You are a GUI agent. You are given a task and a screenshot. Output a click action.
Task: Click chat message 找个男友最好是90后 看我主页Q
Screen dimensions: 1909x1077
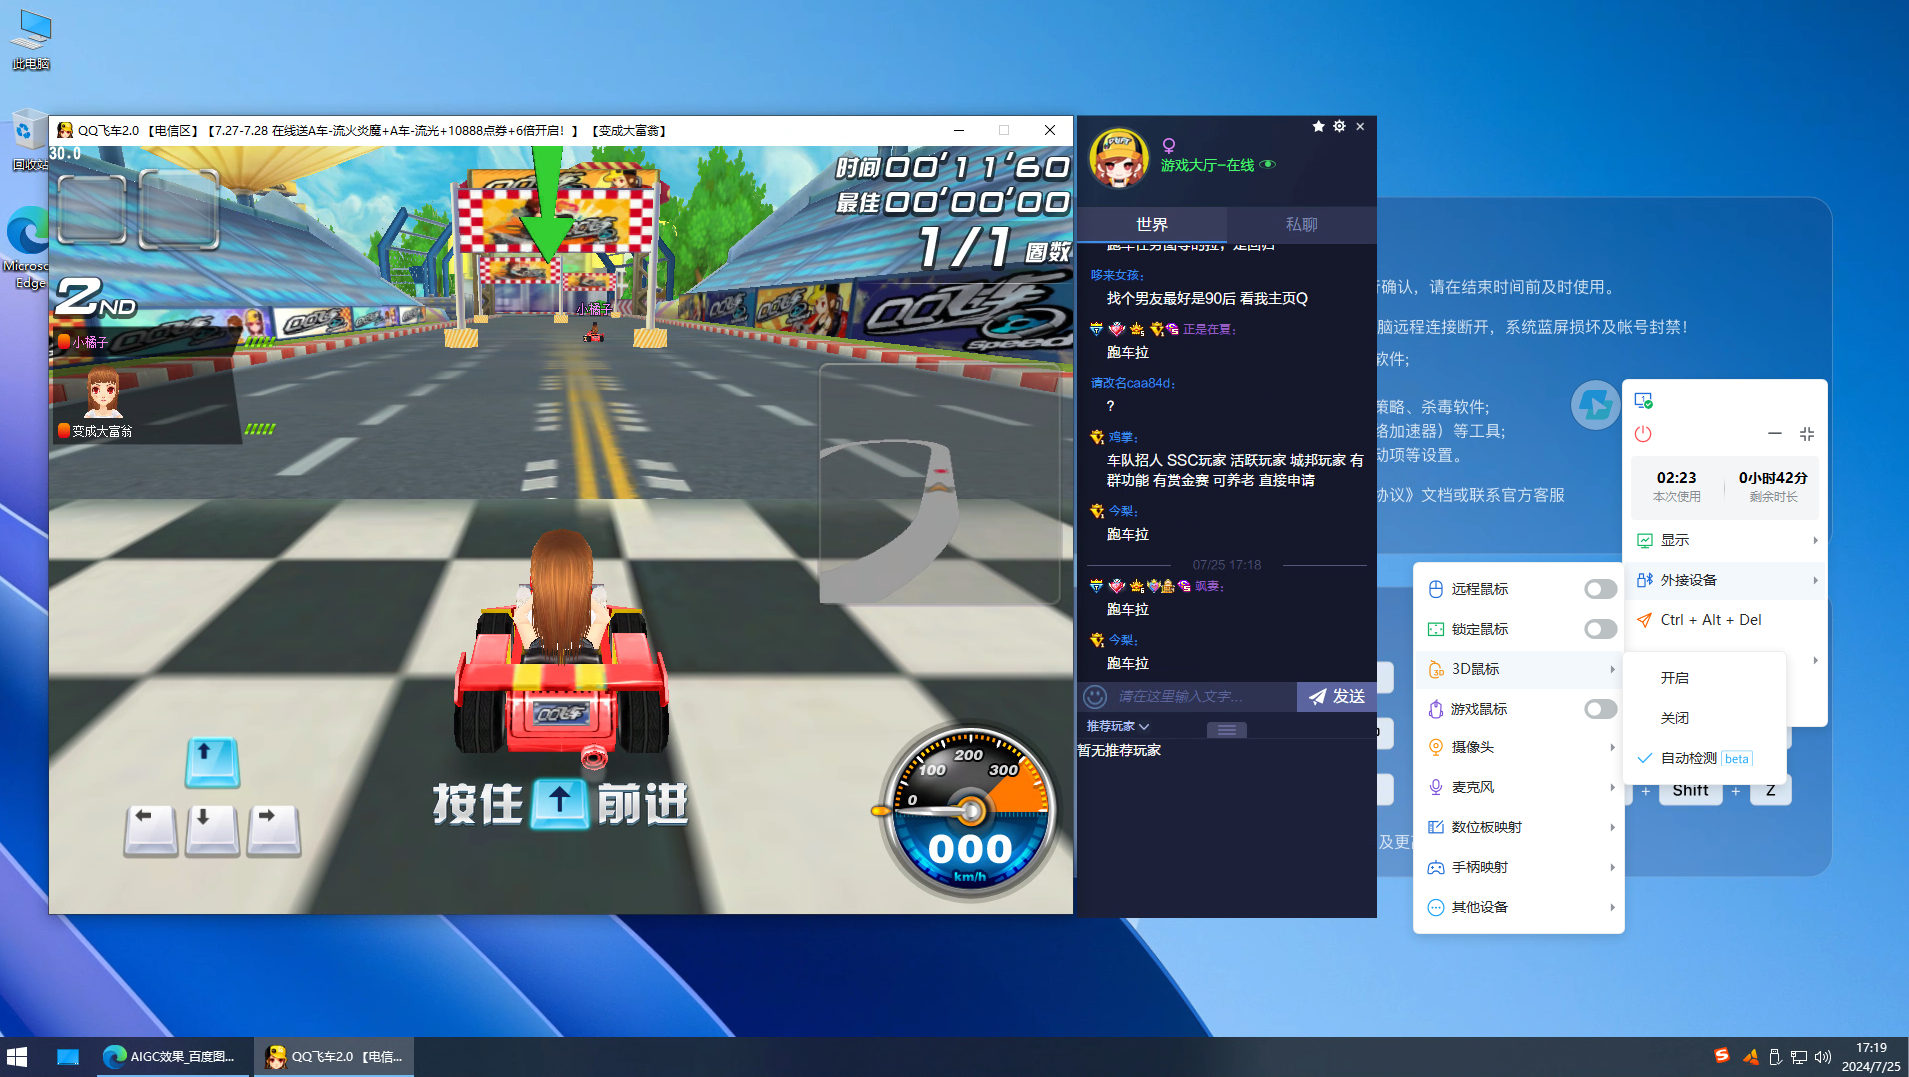1207,298
